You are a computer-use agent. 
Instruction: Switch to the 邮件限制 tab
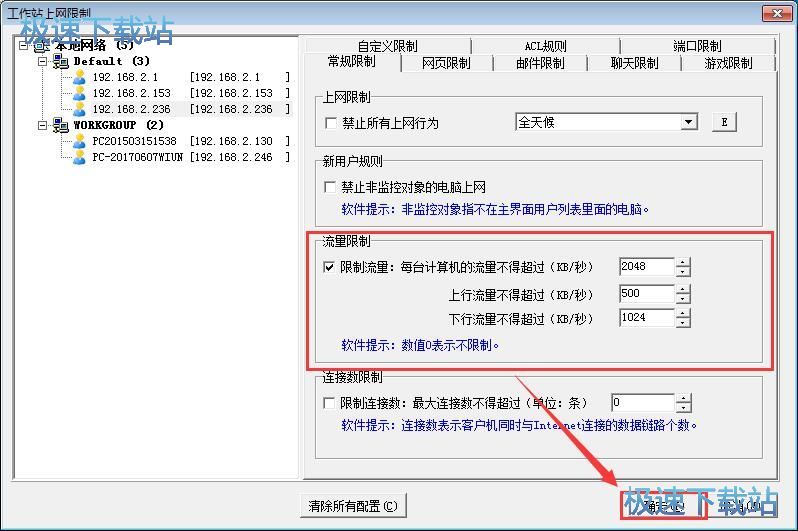click(x=540, y=63)
